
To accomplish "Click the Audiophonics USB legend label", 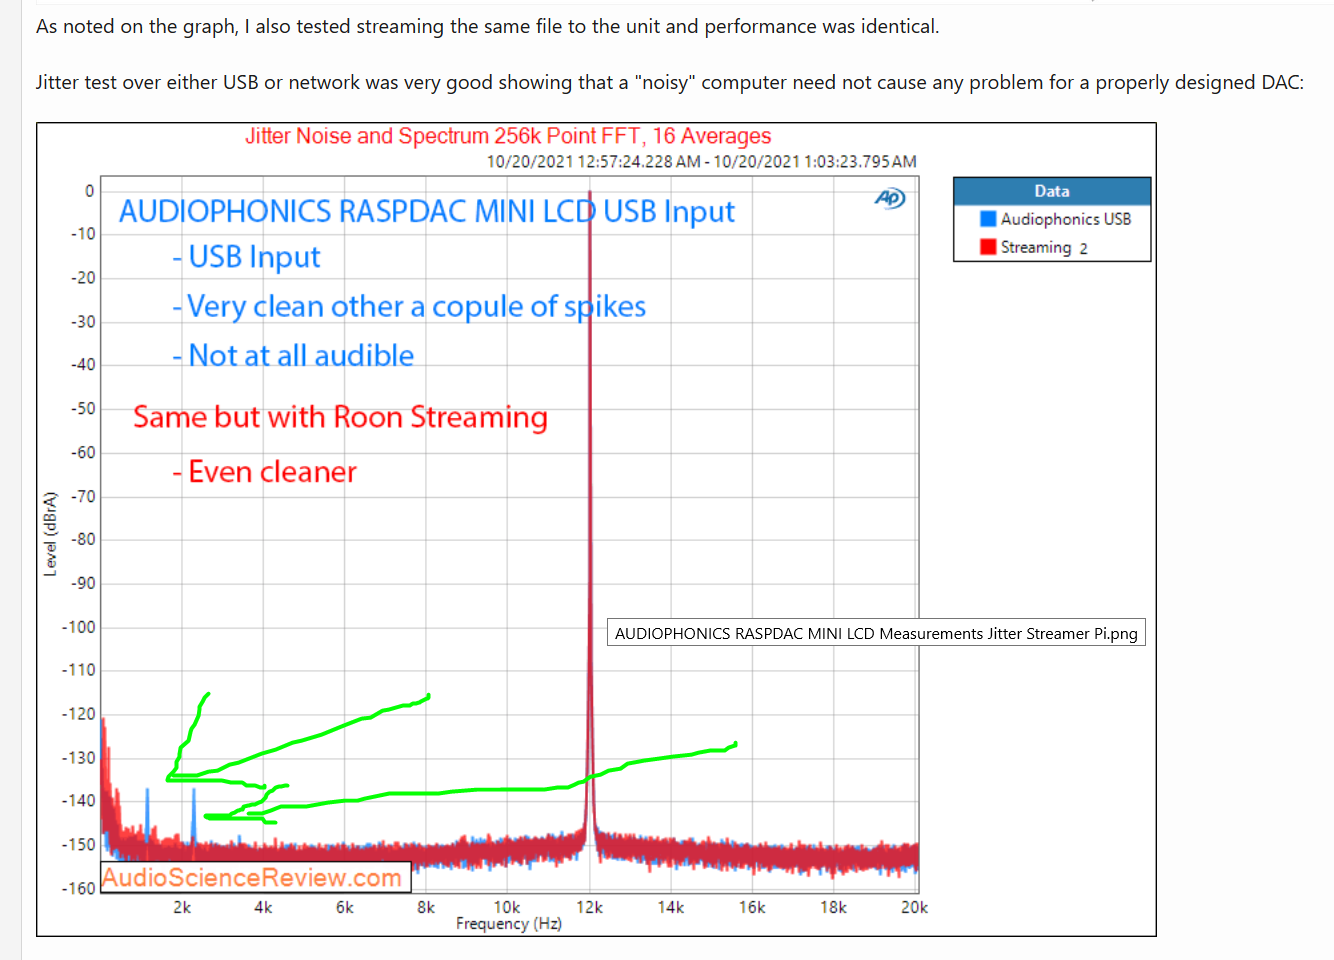I will 1065,219.
